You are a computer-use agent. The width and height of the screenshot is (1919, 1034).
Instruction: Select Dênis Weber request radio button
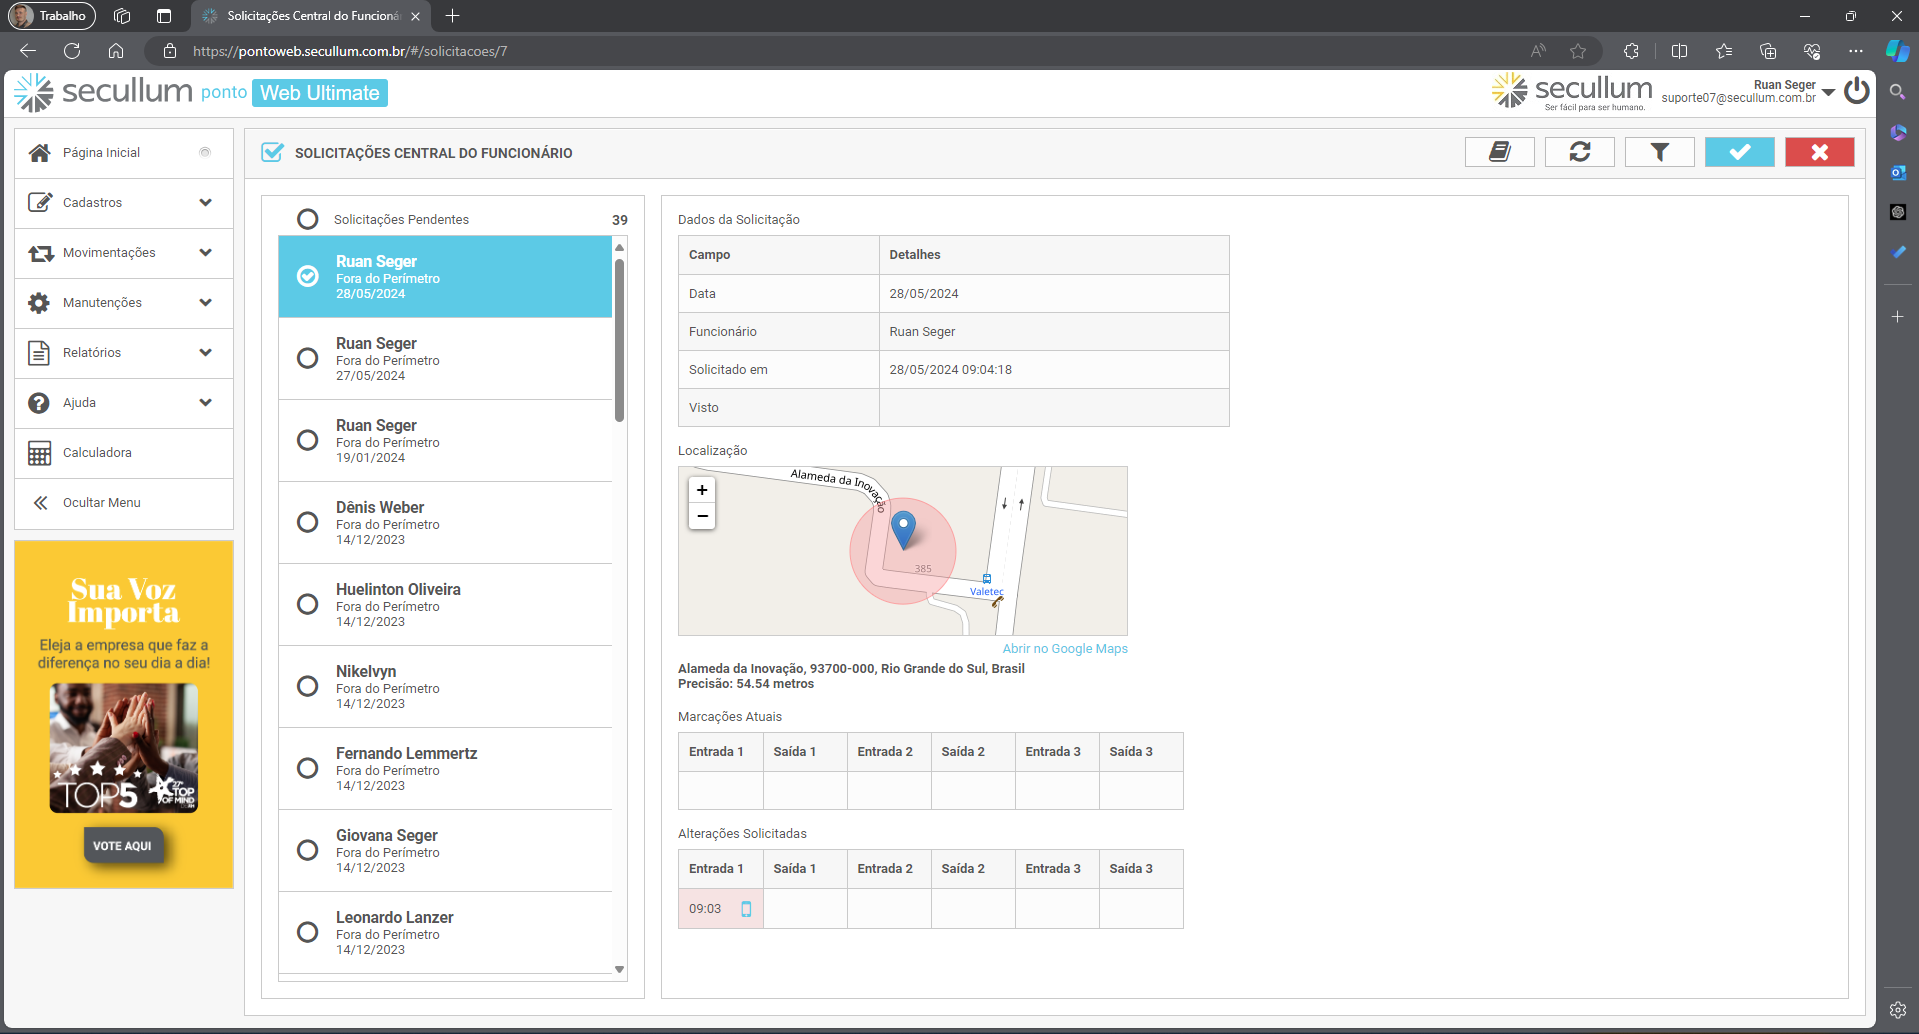(308, 522)
